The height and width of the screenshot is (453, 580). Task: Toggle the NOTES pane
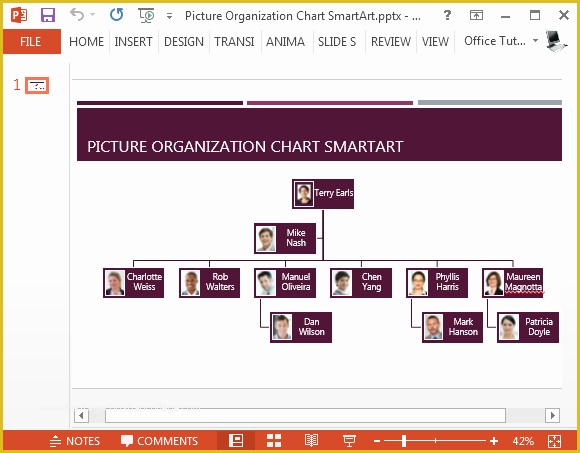[75, 441]
